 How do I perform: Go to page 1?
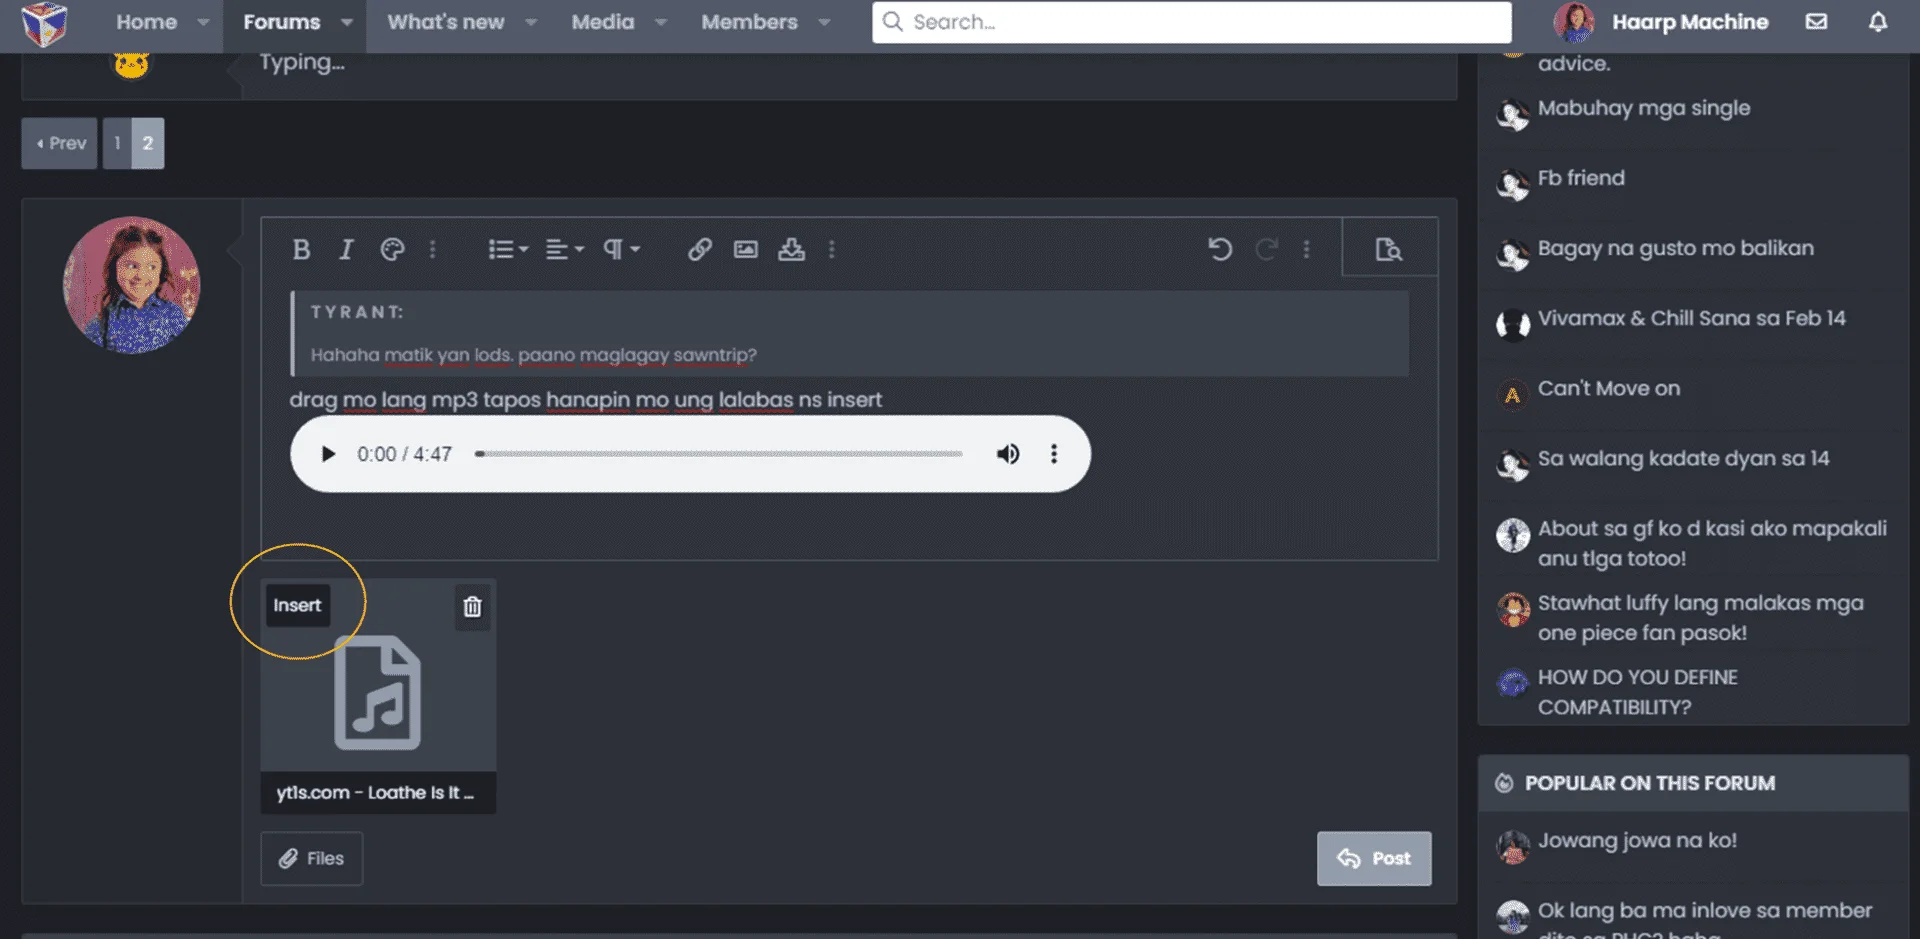tap(117, 143)
